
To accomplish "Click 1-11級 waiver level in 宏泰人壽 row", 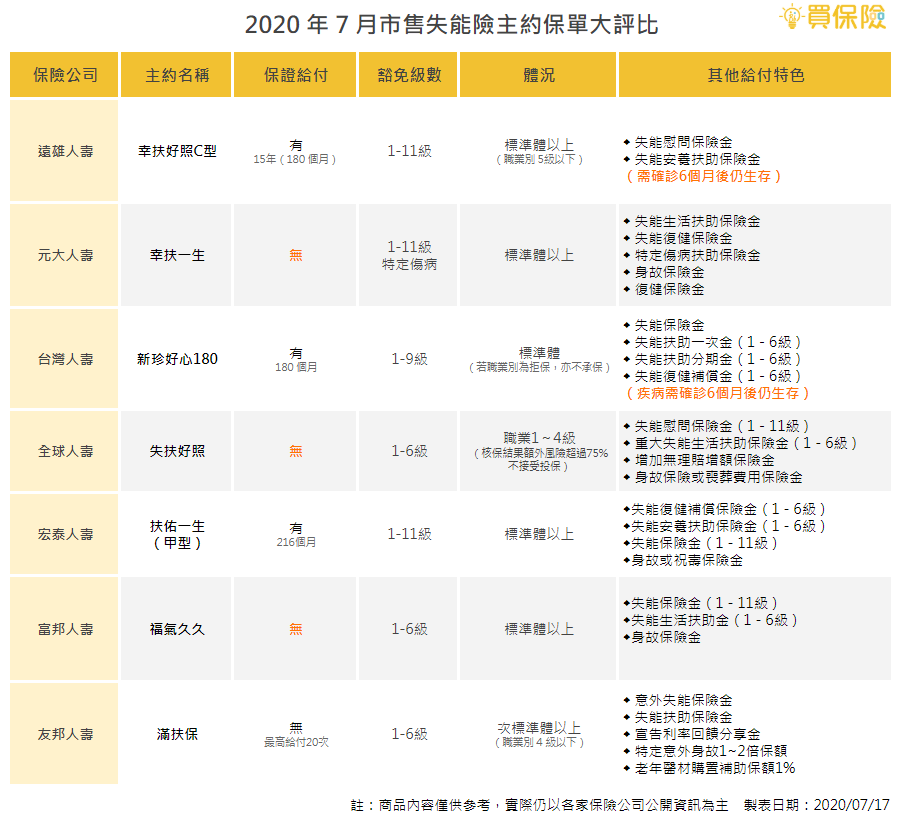I will point(409,534).
